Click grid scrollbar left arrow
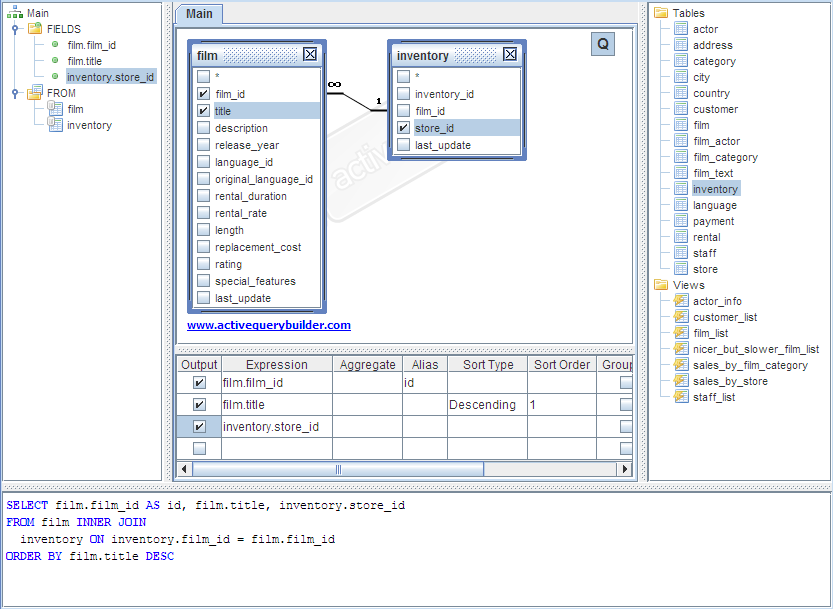 point(184,469)
